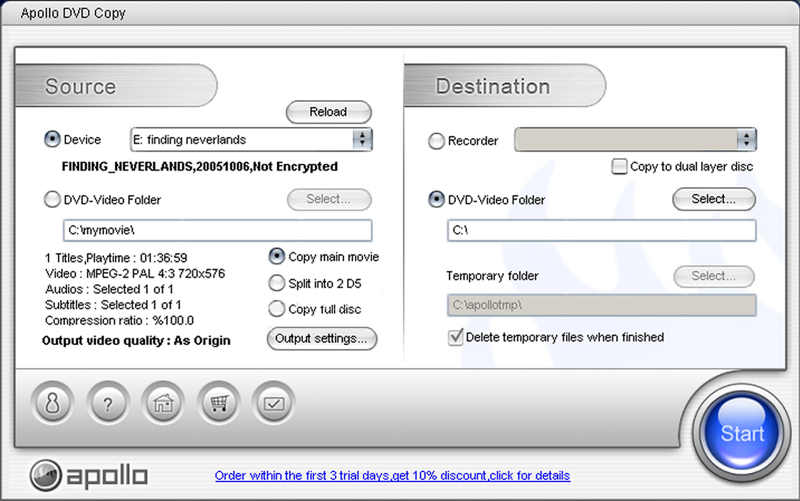Select Copy main movie mode
Screen dimensions: 800x501
(277, 256)
